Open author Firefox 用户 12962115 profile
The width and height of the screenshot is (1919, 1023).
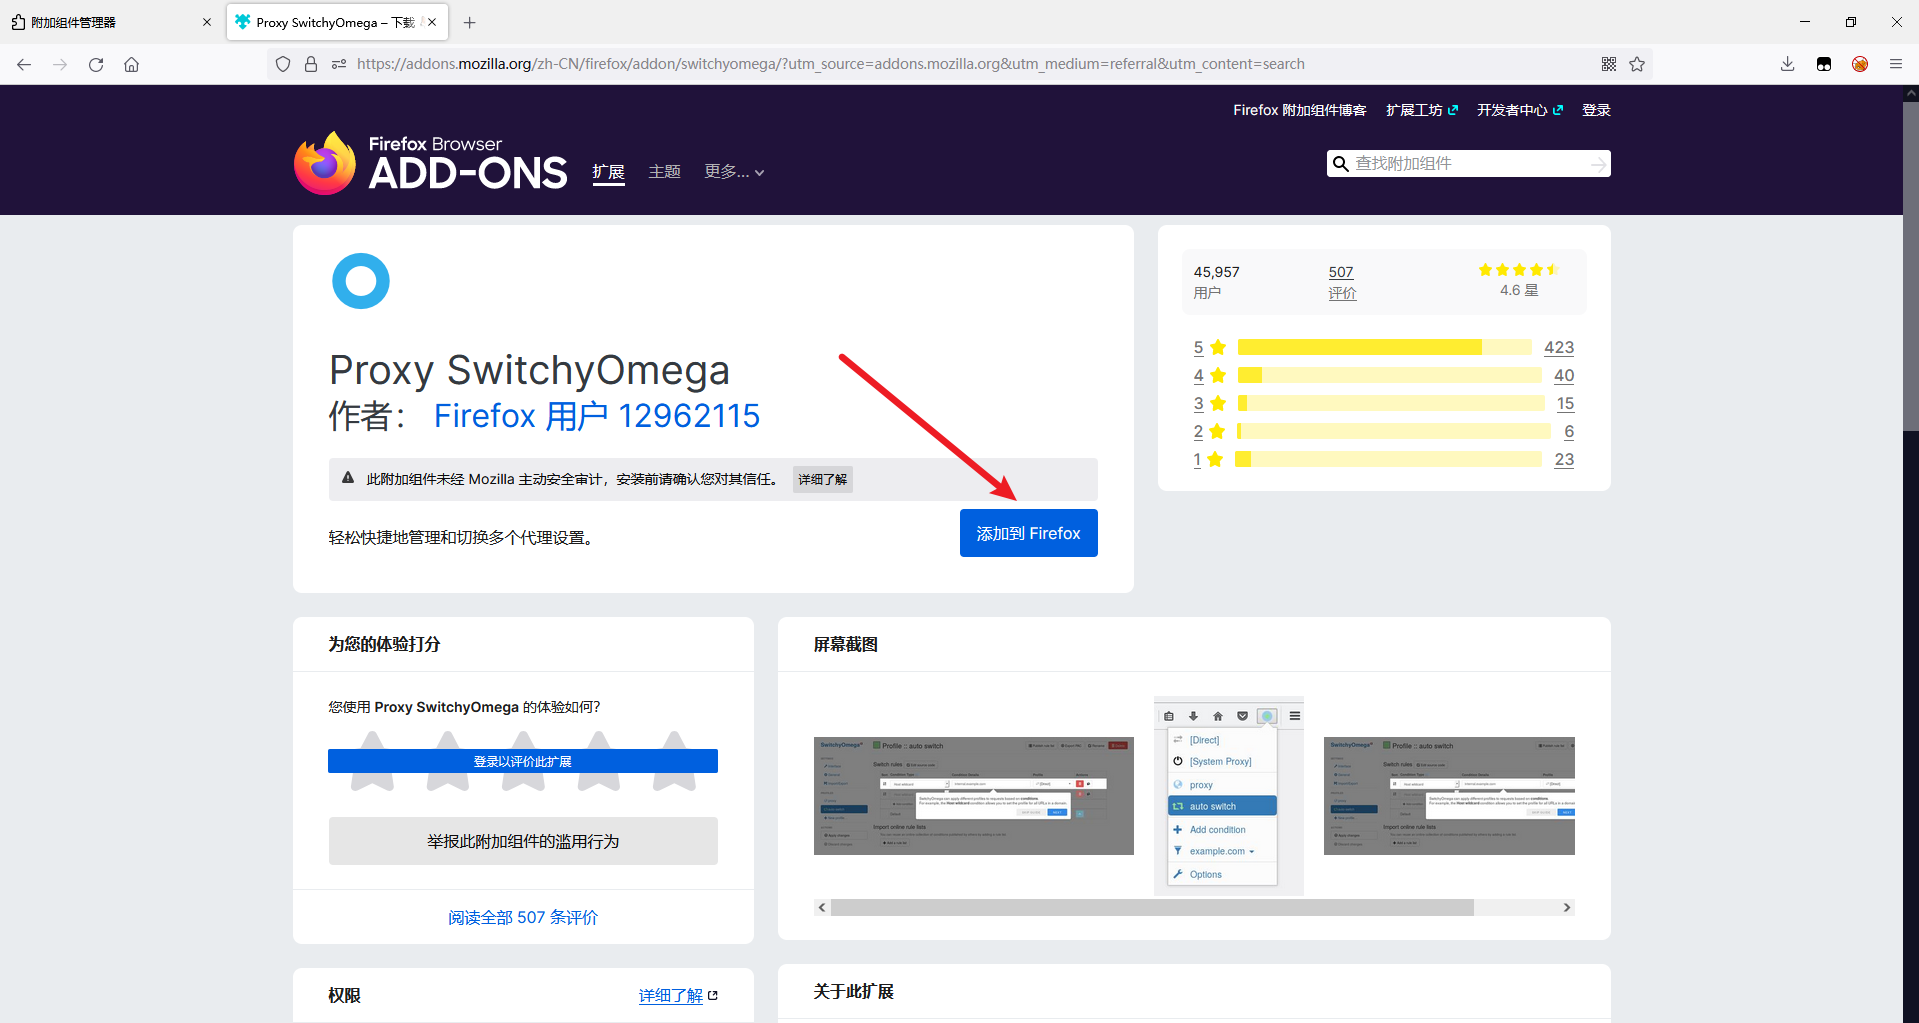(x=597, y=416)
